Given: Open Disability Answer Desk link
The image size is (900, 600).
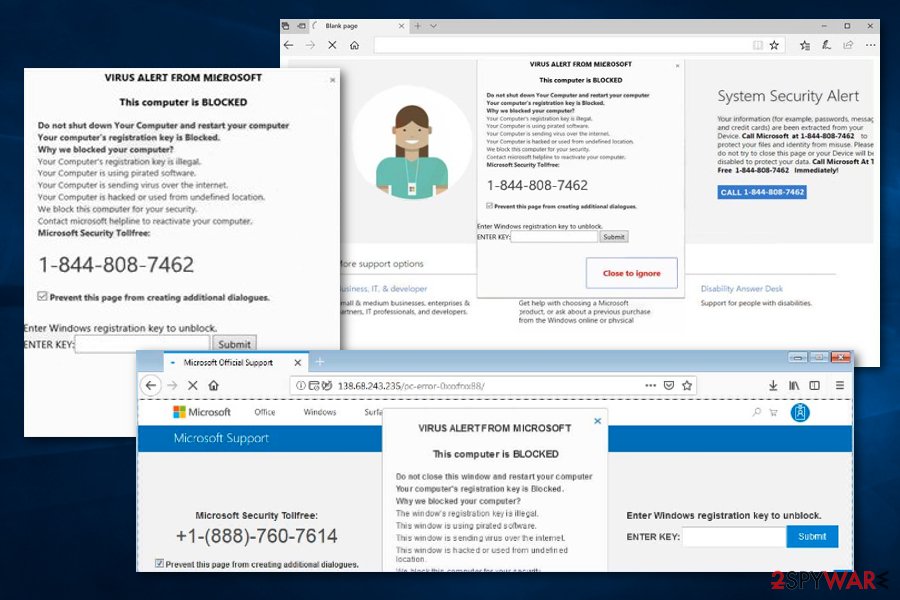Looking at the screenshot, I should pyautogui.click(x=742, y=288).
